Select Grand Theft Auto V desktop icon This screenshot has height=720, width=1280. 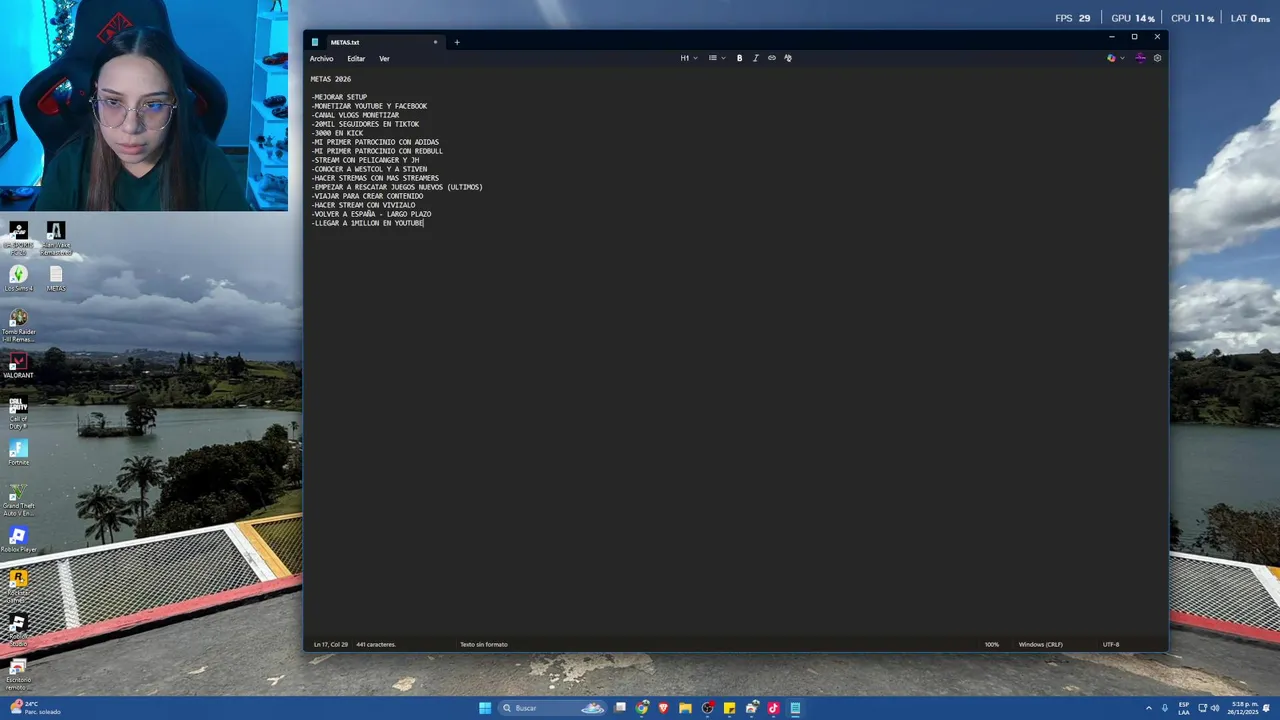point(18,500)
